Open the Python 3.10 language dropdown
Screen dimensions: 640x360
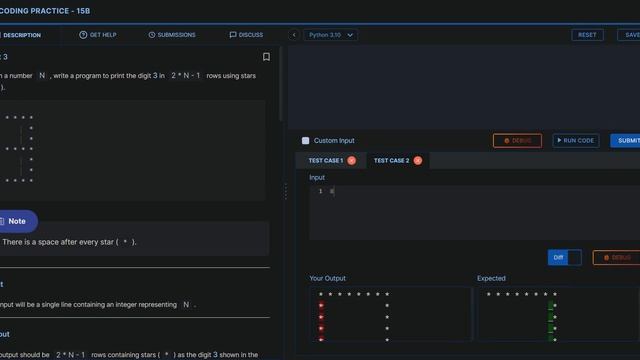pos(331,35)
